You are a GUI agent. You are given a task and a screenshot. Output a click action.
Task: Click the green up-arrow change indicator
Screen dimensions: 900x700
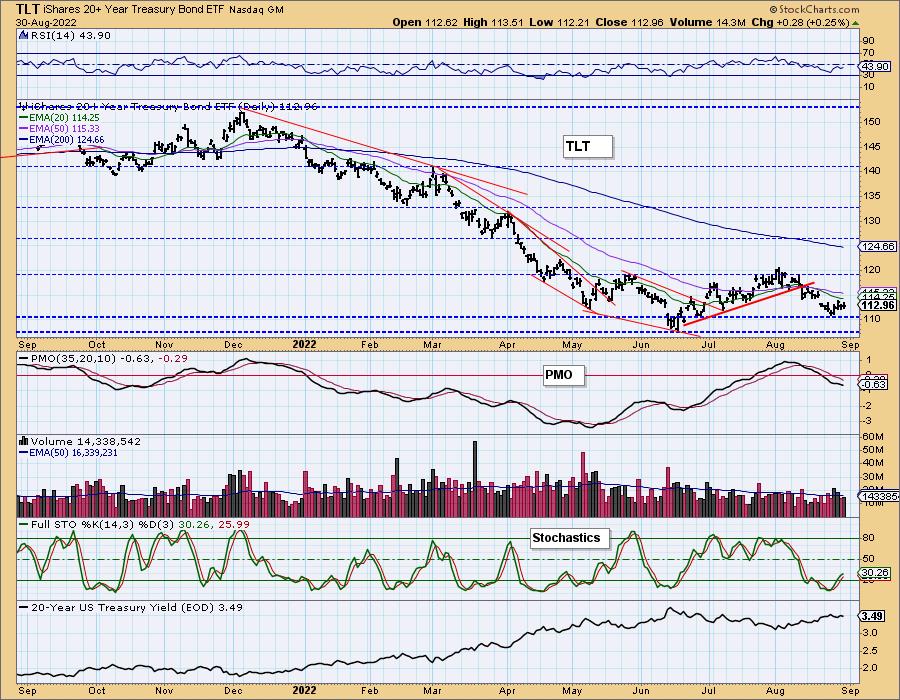click(855, 23)
